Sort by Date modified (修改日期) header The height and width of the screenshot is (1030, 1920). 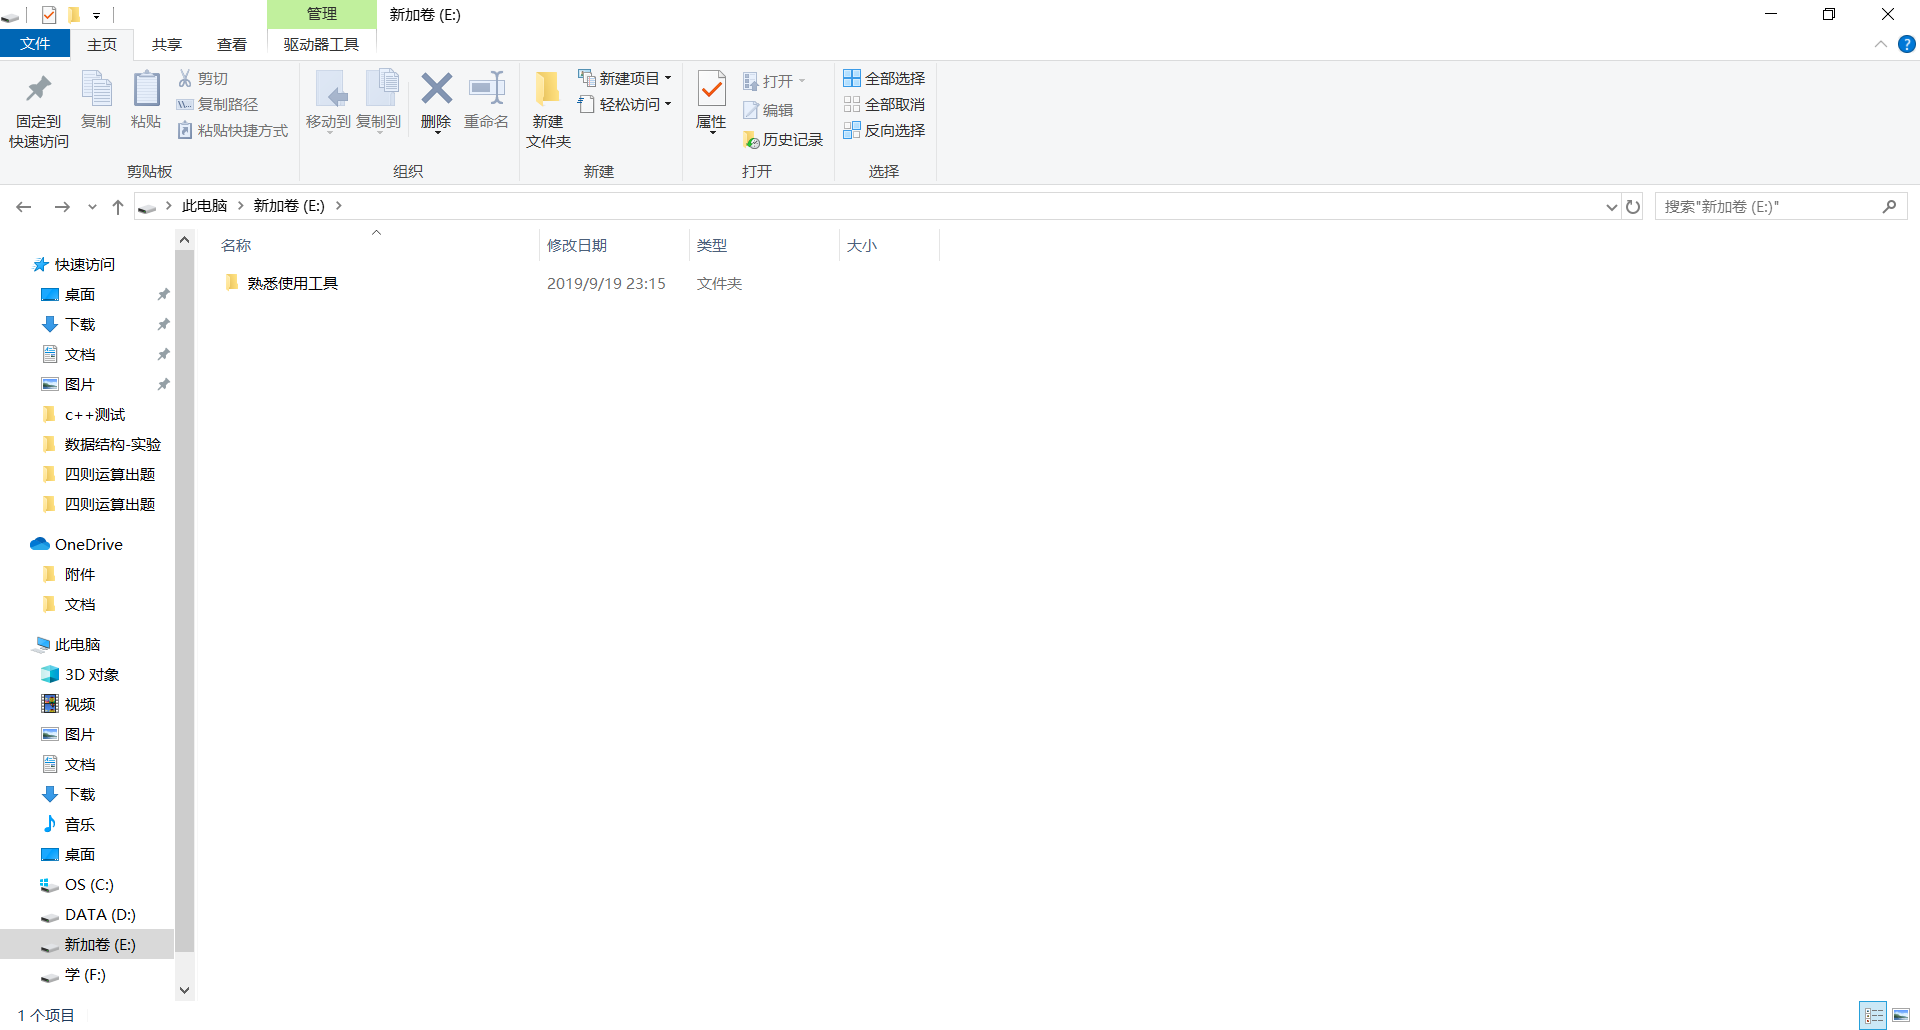(x=614, y=245)
